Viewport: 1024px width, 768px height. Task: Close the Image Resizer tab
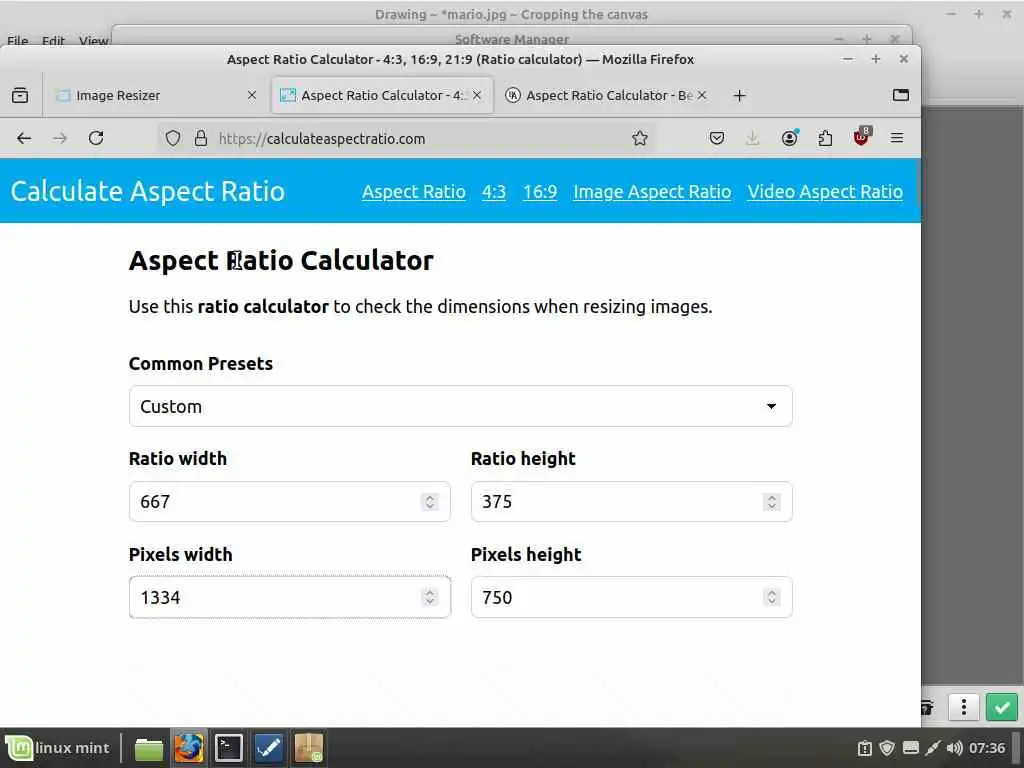[251, 95]
